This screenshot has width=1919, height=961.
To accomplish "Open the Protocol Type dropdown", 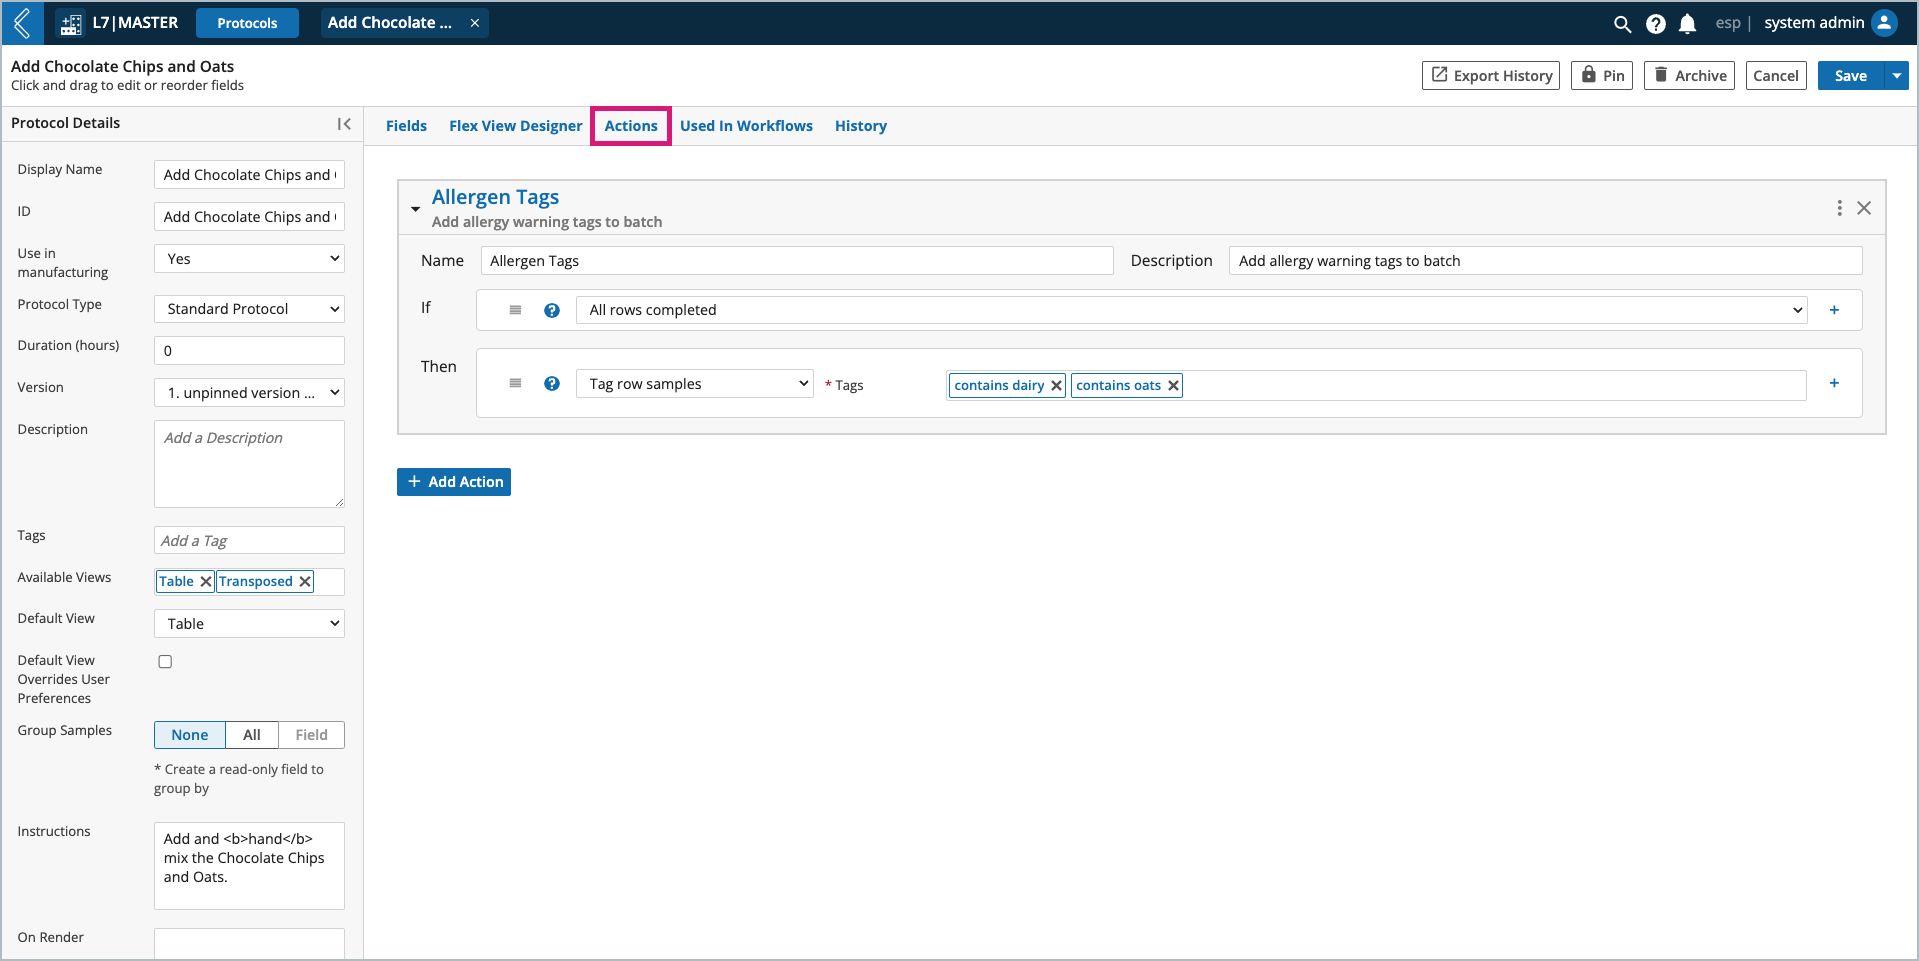I will [249, 309].
